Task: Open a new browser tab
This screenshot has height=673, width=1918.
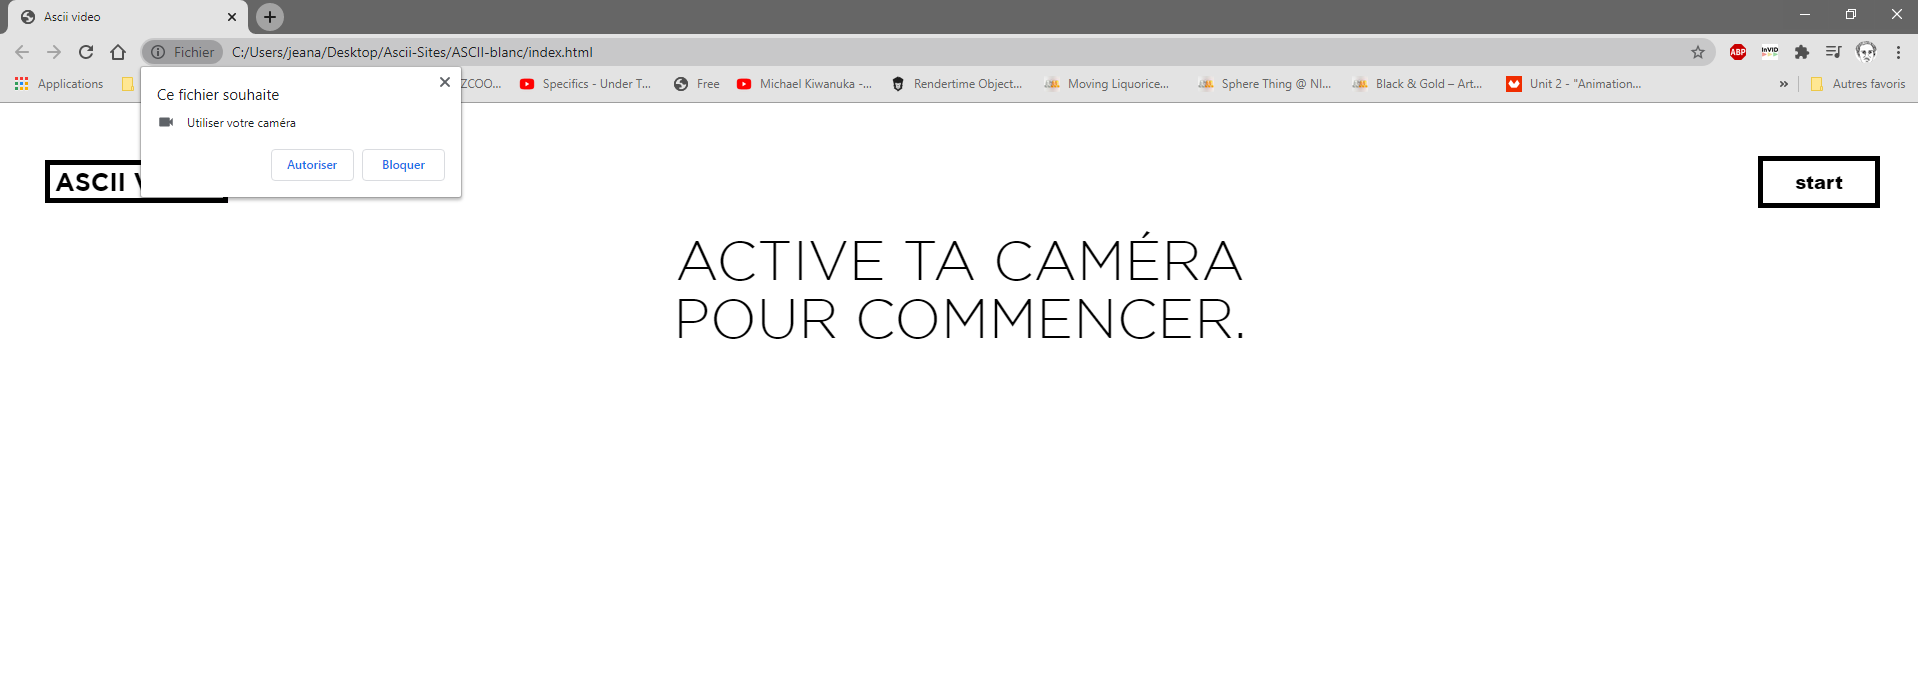Action: 270,17
